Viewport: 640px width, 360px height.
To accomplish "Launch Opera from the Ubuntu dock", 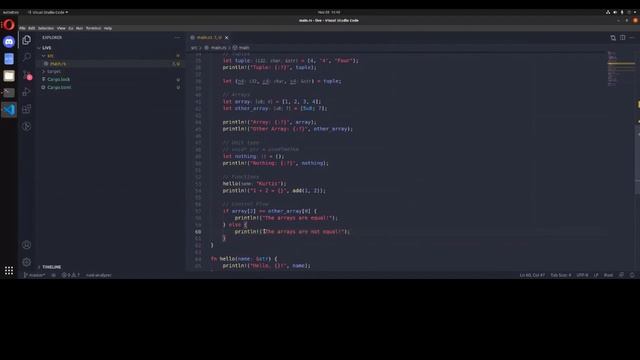I will 9,25.
